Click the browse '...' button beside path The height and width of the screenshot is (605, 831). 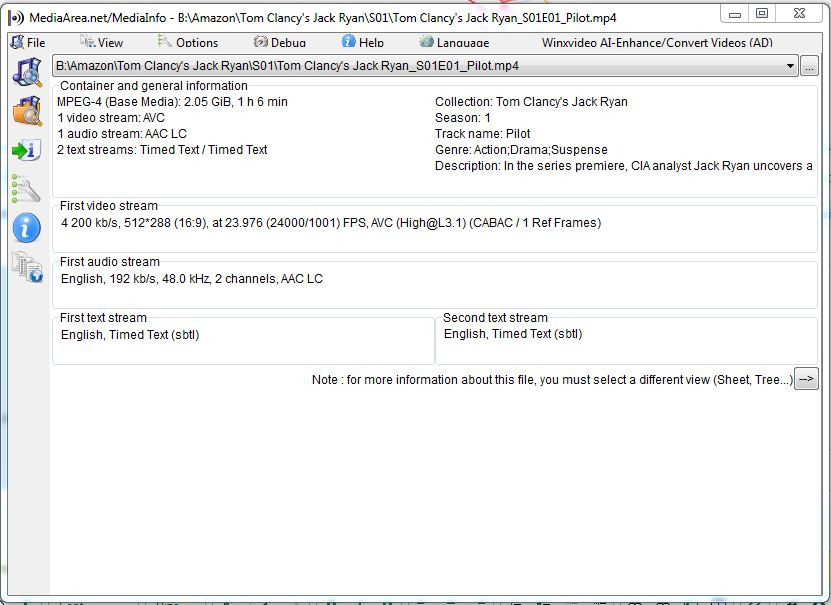pos(809,67)
